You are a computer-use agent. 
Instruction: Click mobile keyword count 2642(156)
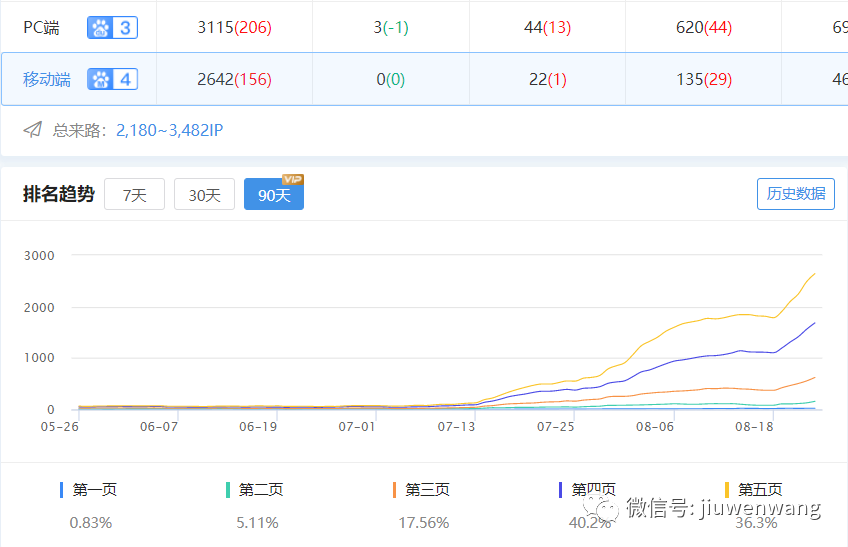click(234, 80)
